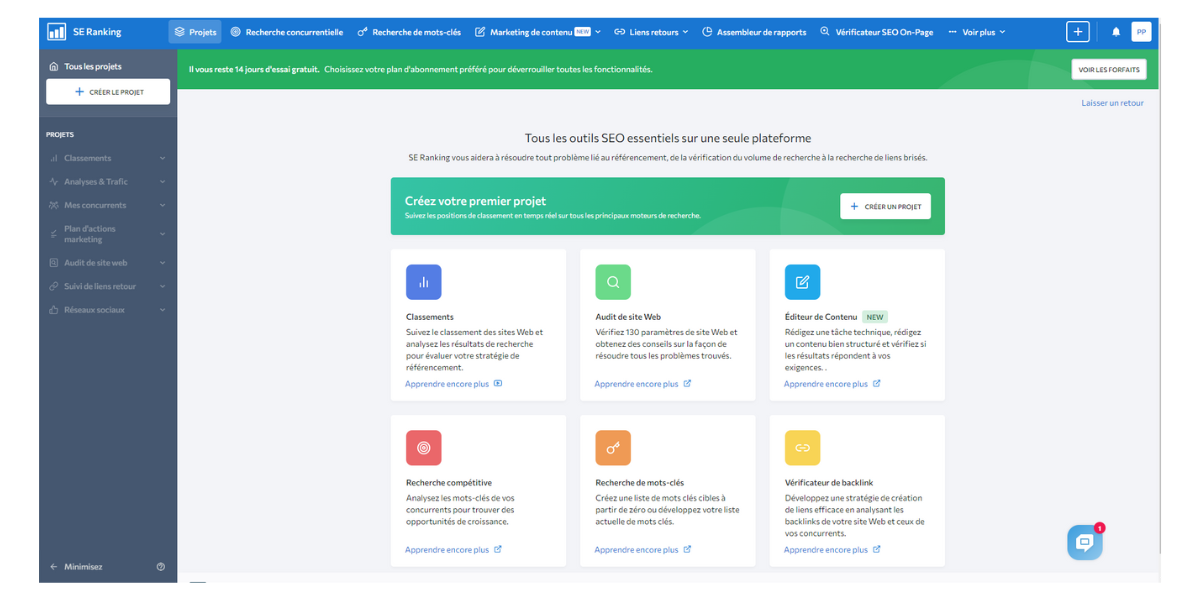The height and width of the screenshot is (600, 1200).
Task: Open Vérificateur SEO On-Page menu item
Action: point(876,32)
